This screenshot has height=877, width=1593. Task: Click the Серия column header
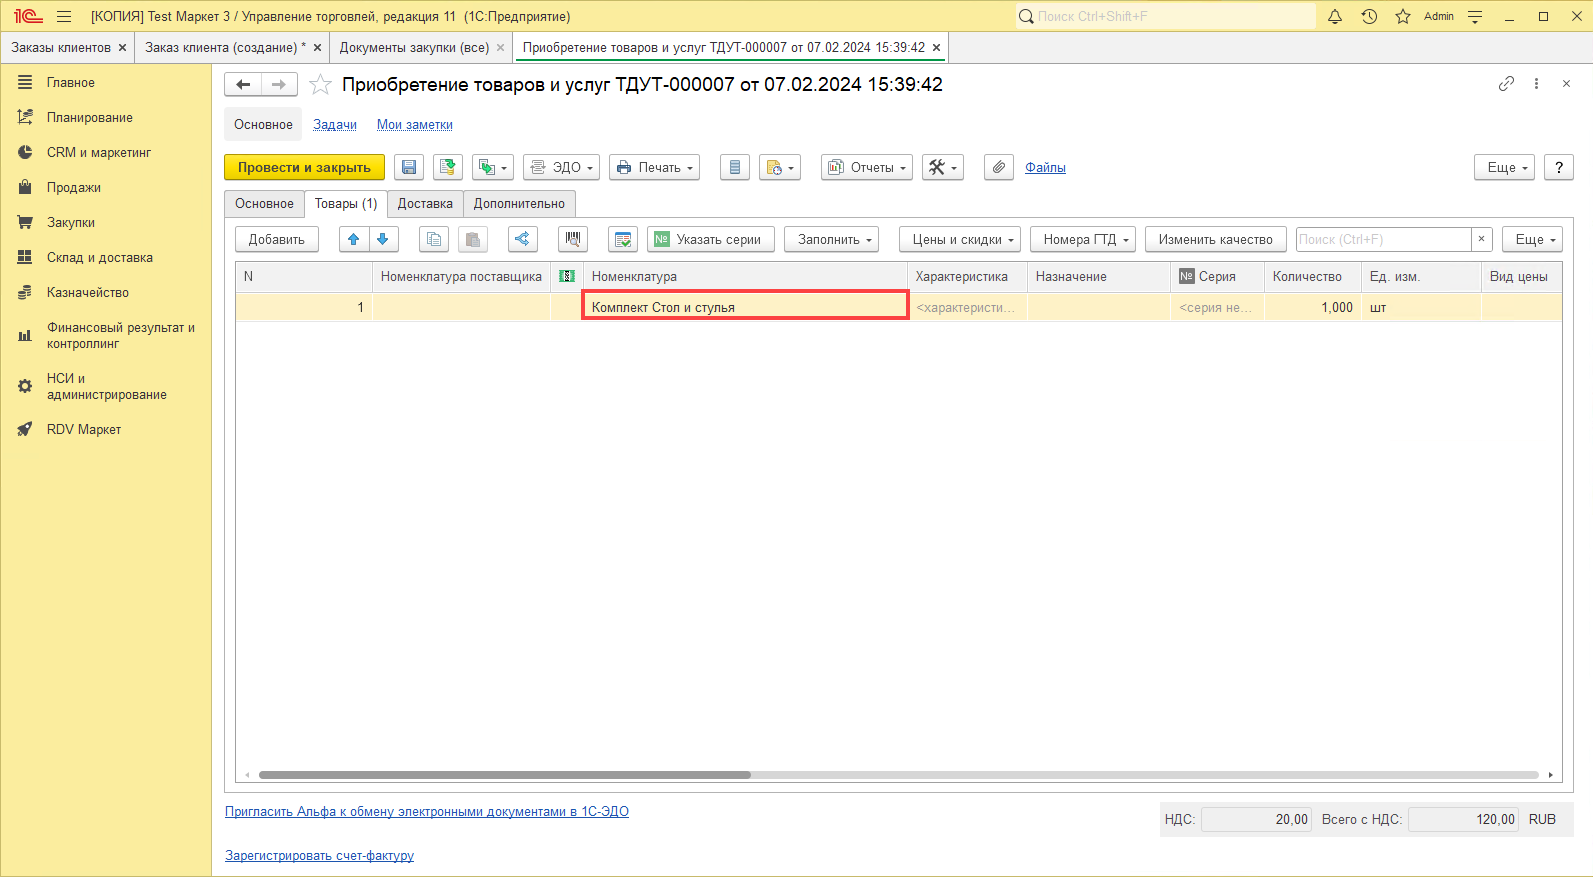[1217, 277]
